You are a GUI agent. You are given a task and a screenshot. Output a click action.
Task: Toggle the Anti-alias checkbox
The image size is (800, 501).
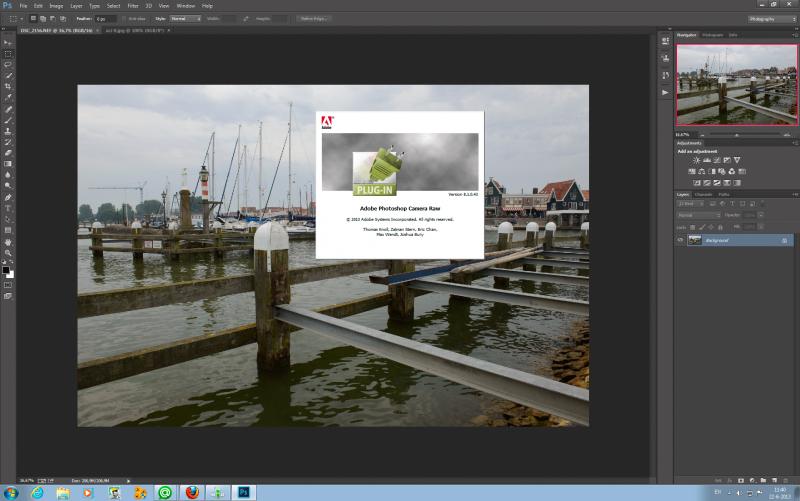[x=124, y=19]
